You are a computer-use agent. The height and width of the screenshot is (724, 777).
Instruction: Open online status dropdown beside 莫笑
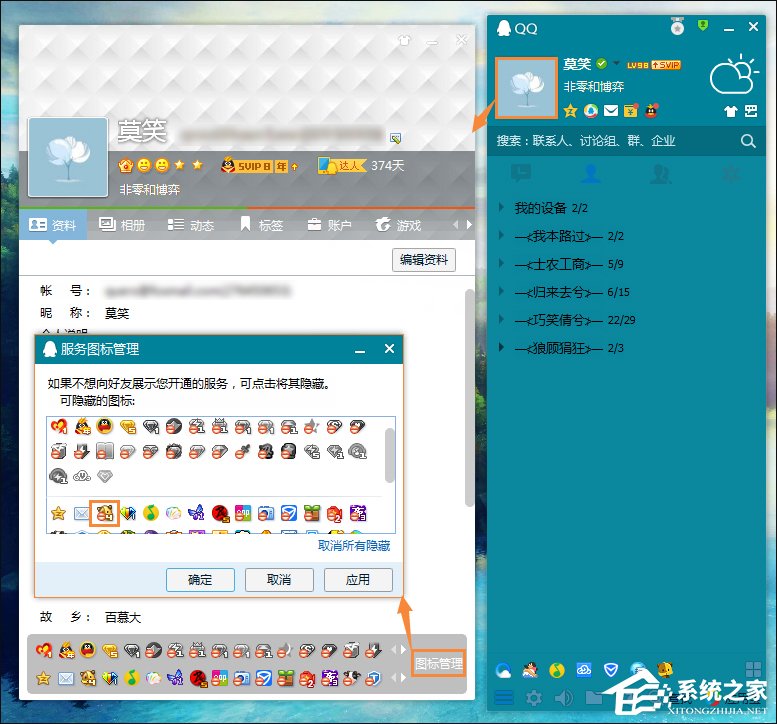click(616, 63)
